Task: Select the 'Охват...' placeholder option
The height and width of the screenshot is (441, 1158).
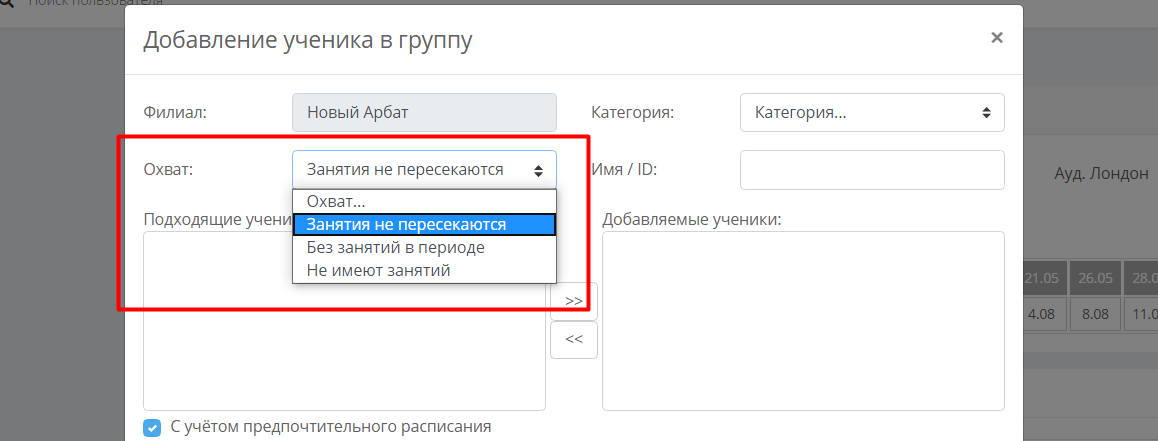Action: [x=425, y=201]
